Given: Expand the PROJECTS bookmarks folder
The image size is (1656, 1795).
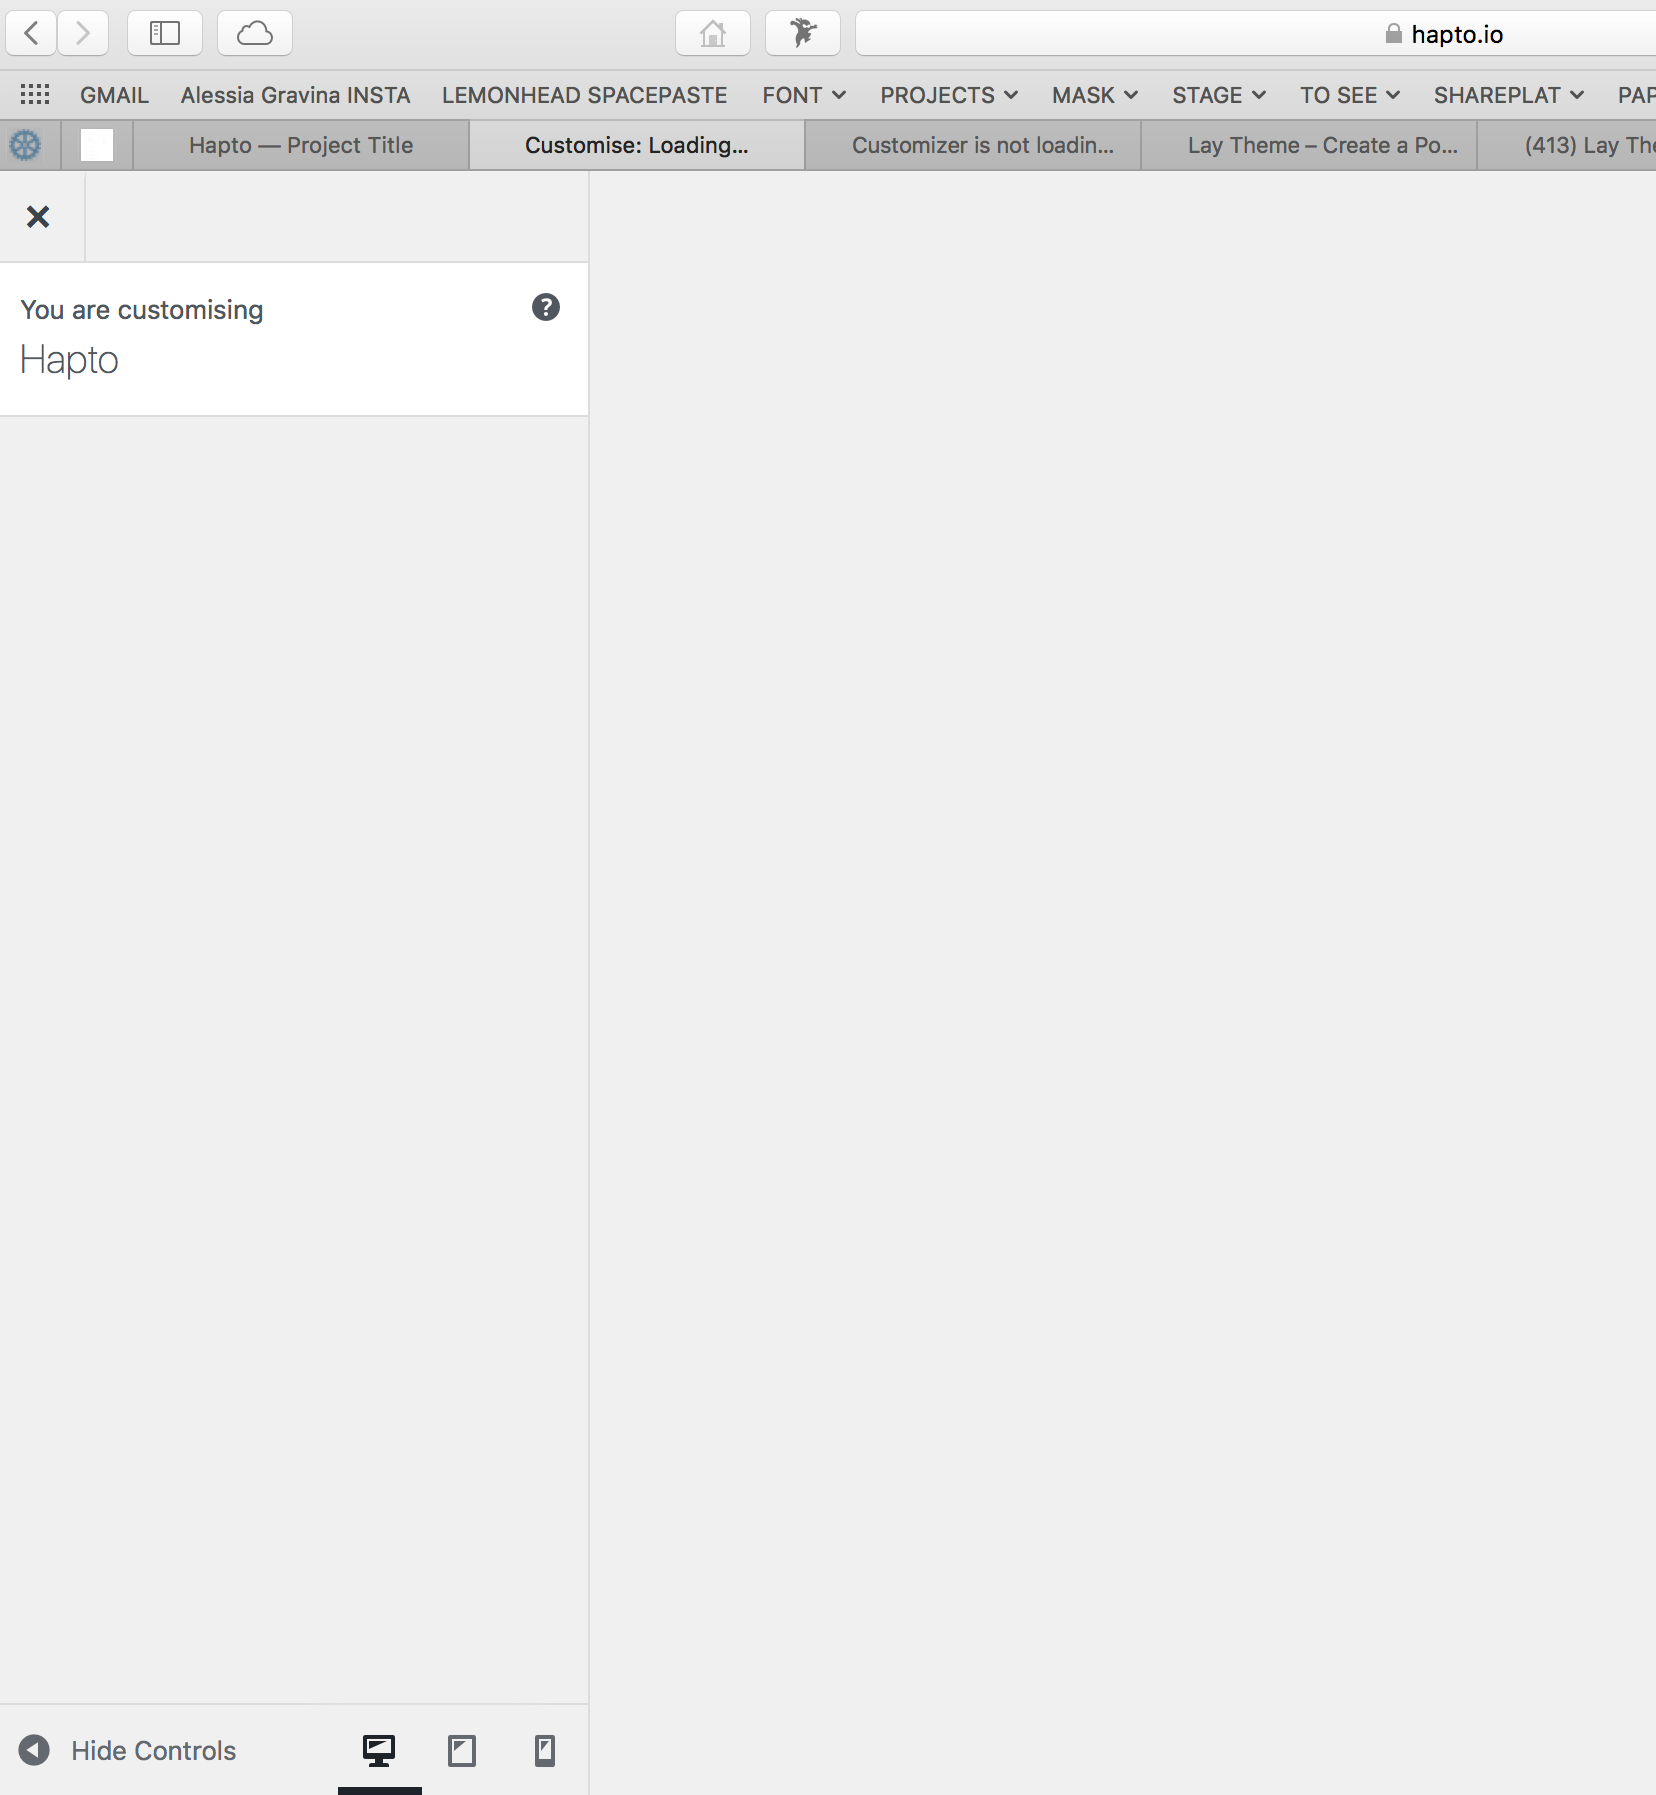Looking at the screenshot, I should [948, 95].
